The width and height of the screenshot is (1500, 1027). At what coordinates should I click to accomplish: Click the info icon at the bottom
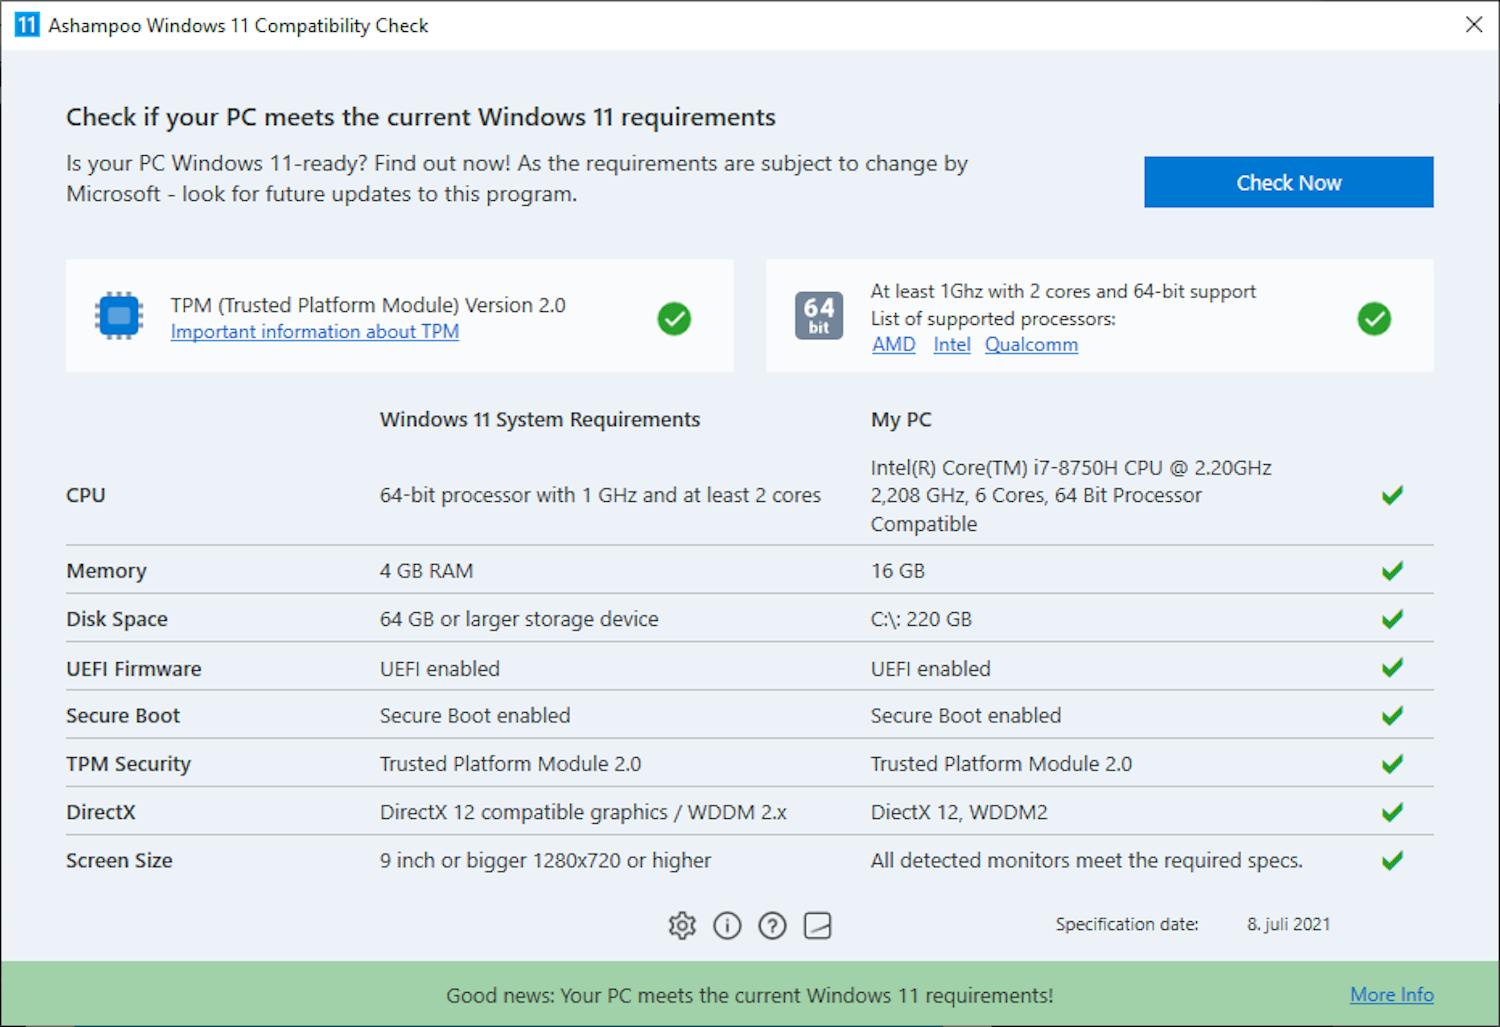click(727, 925)
